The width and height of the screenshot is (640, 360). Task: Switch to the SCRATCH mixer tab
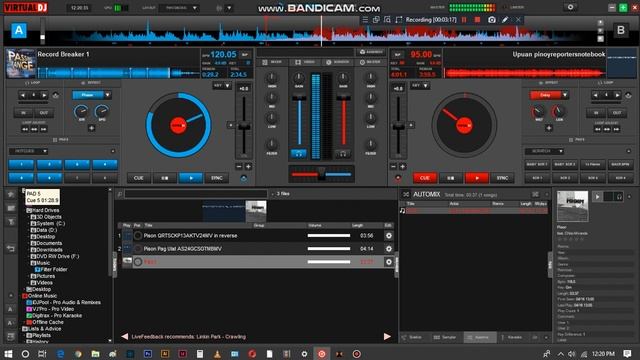click(x=337, y=62)
